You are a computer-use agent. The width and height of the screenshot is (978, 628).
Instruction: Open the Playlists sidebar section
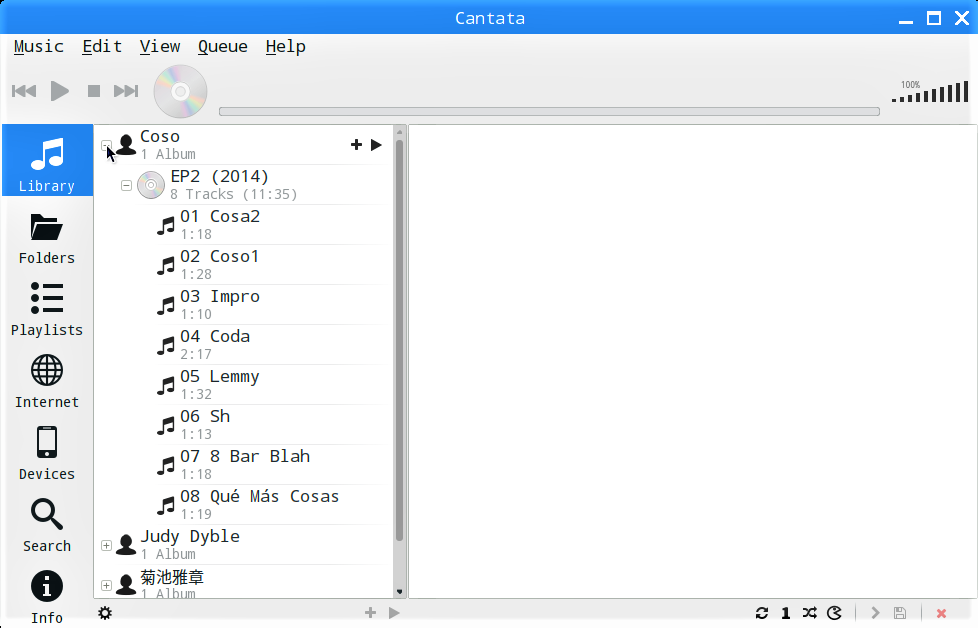coord(47,308)
